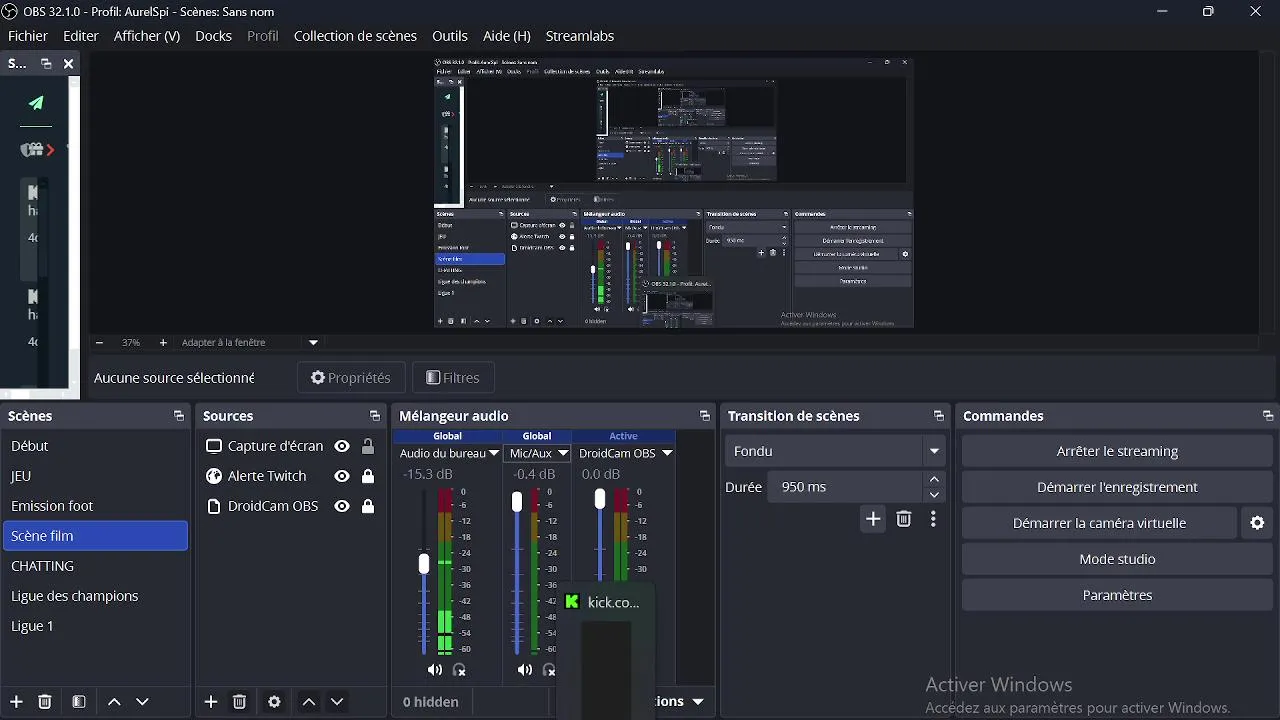This screenshot has width=1280, height=720.
Task: Decrease Durée with down arrow
Action: (x=935, y=494)
